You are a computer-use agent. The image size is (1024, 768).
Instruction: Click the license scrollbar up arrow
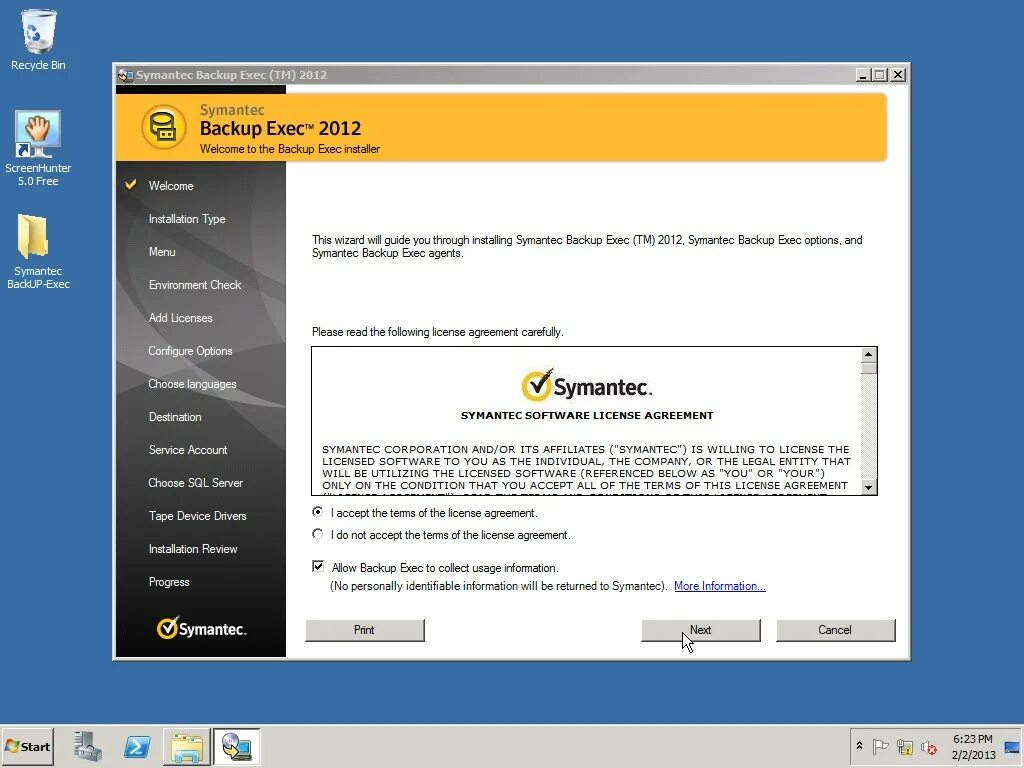coord(868,355)
